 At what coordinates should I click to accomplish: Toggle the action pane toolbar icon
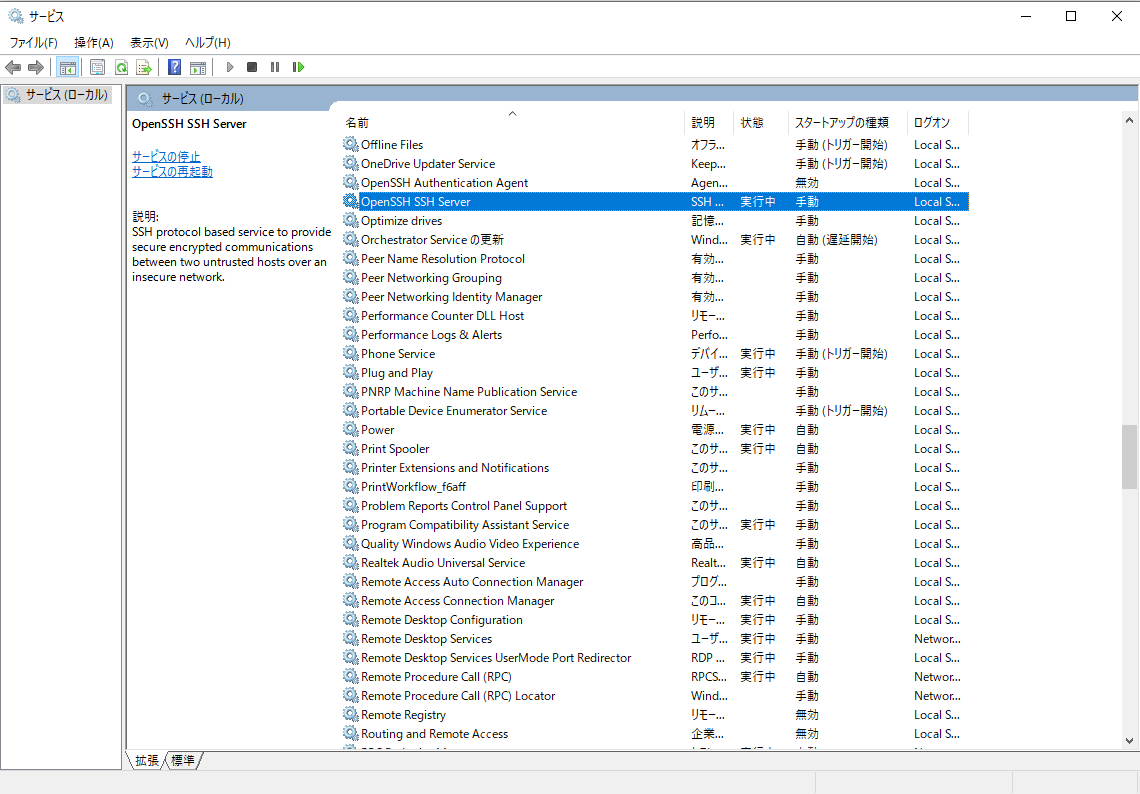[198, 68]
